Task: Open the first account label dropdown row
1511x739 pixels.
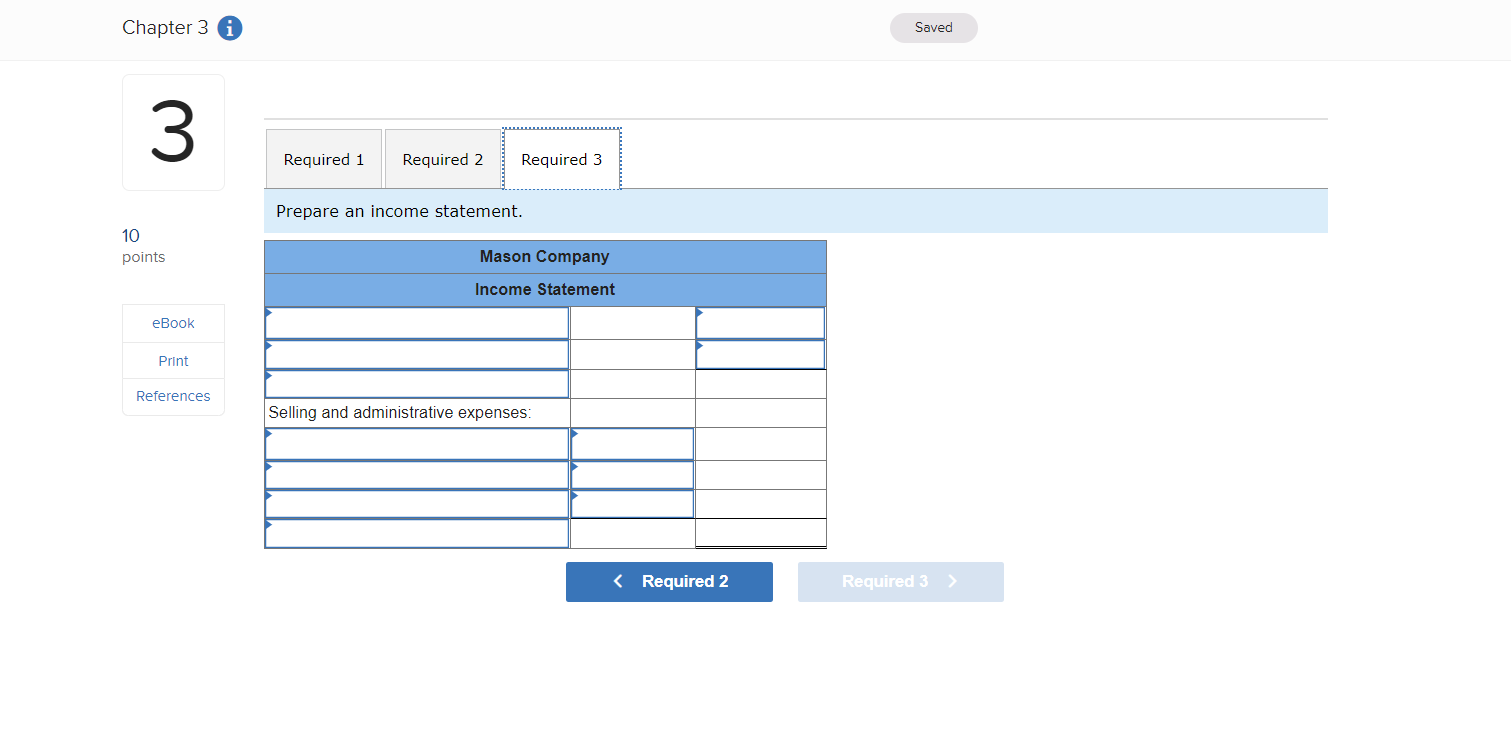Action: (x=417, y=322)
